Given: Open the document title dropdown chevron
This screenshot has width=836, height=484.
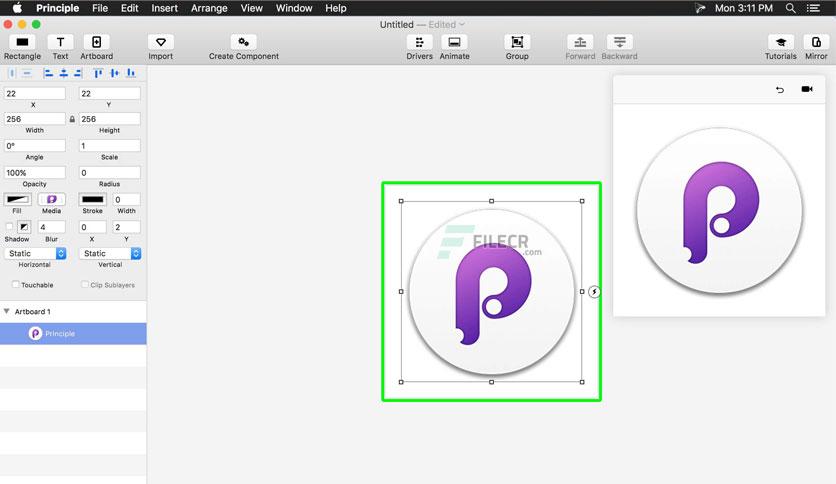Looking at the screenshot, I should pyautogui.click(x=462, y=25).
